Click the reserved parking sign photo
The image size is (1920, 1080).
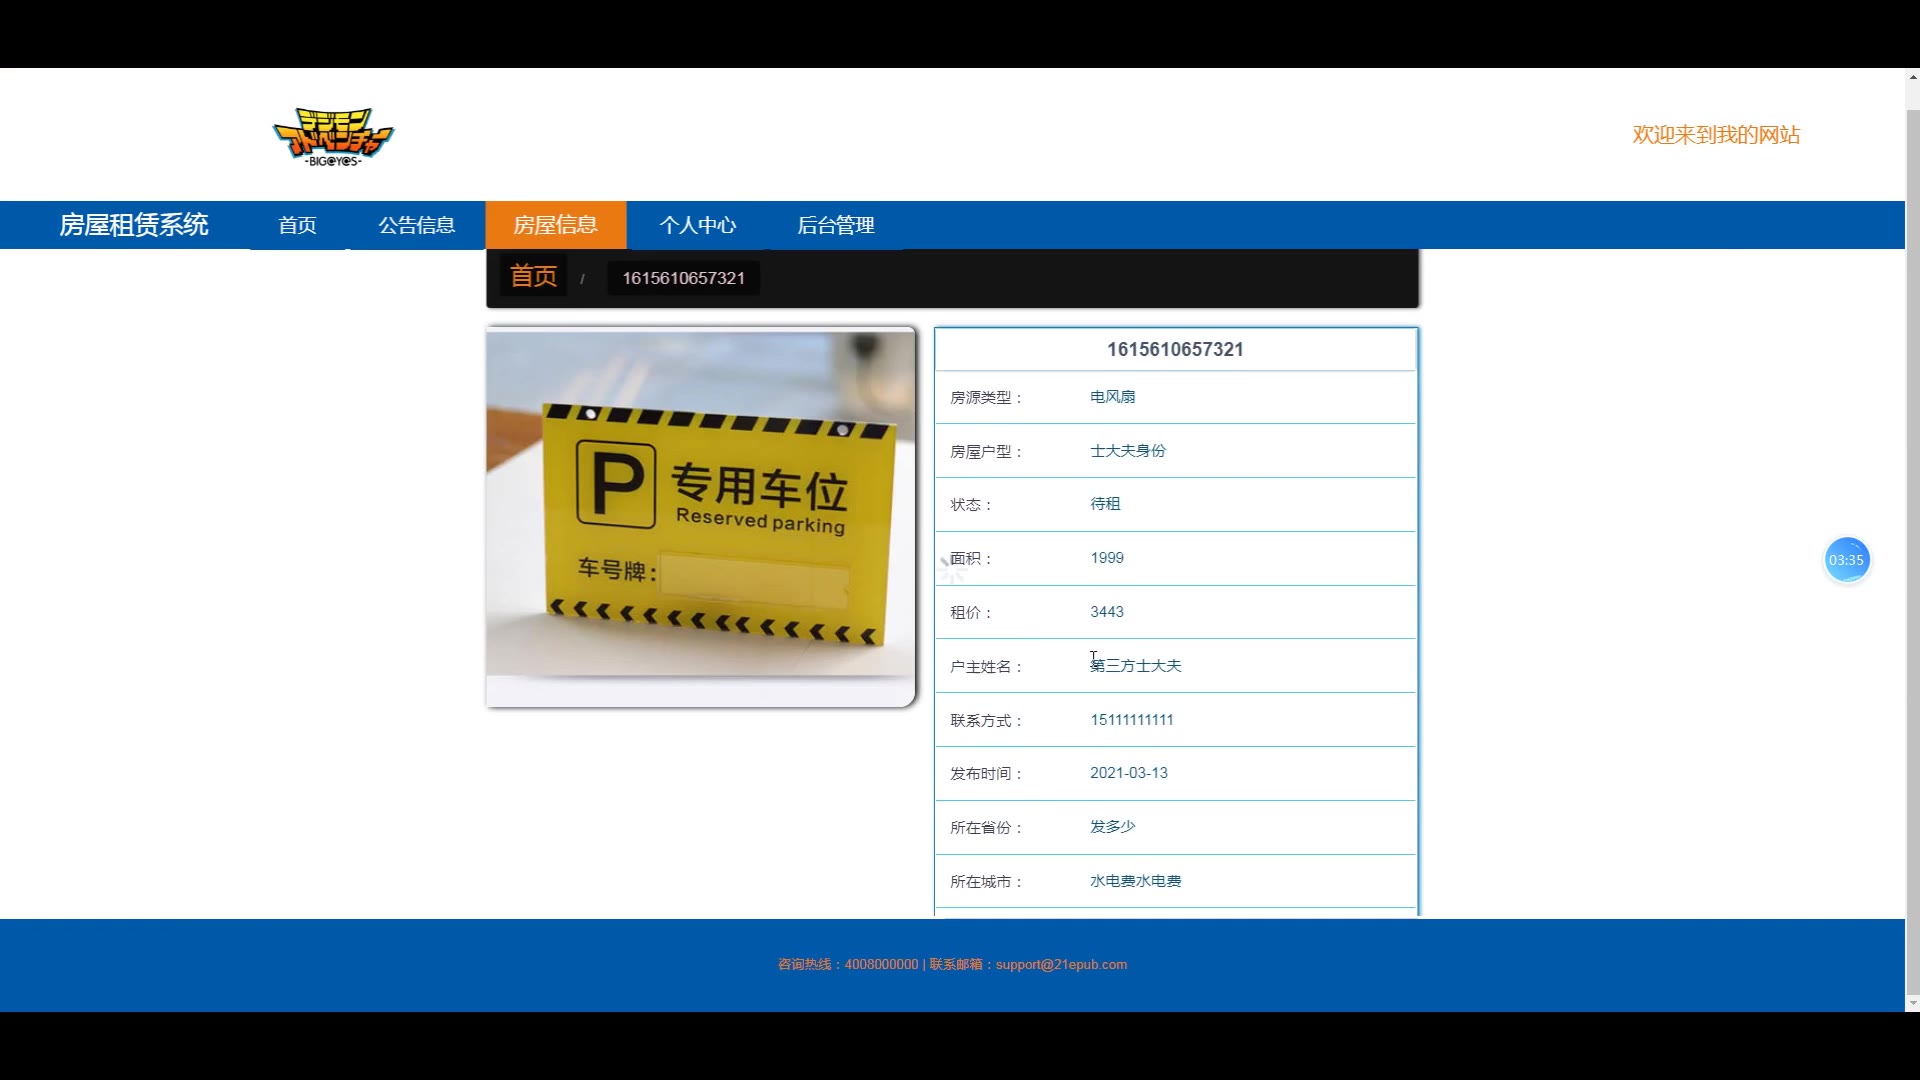tap(700, 505)
